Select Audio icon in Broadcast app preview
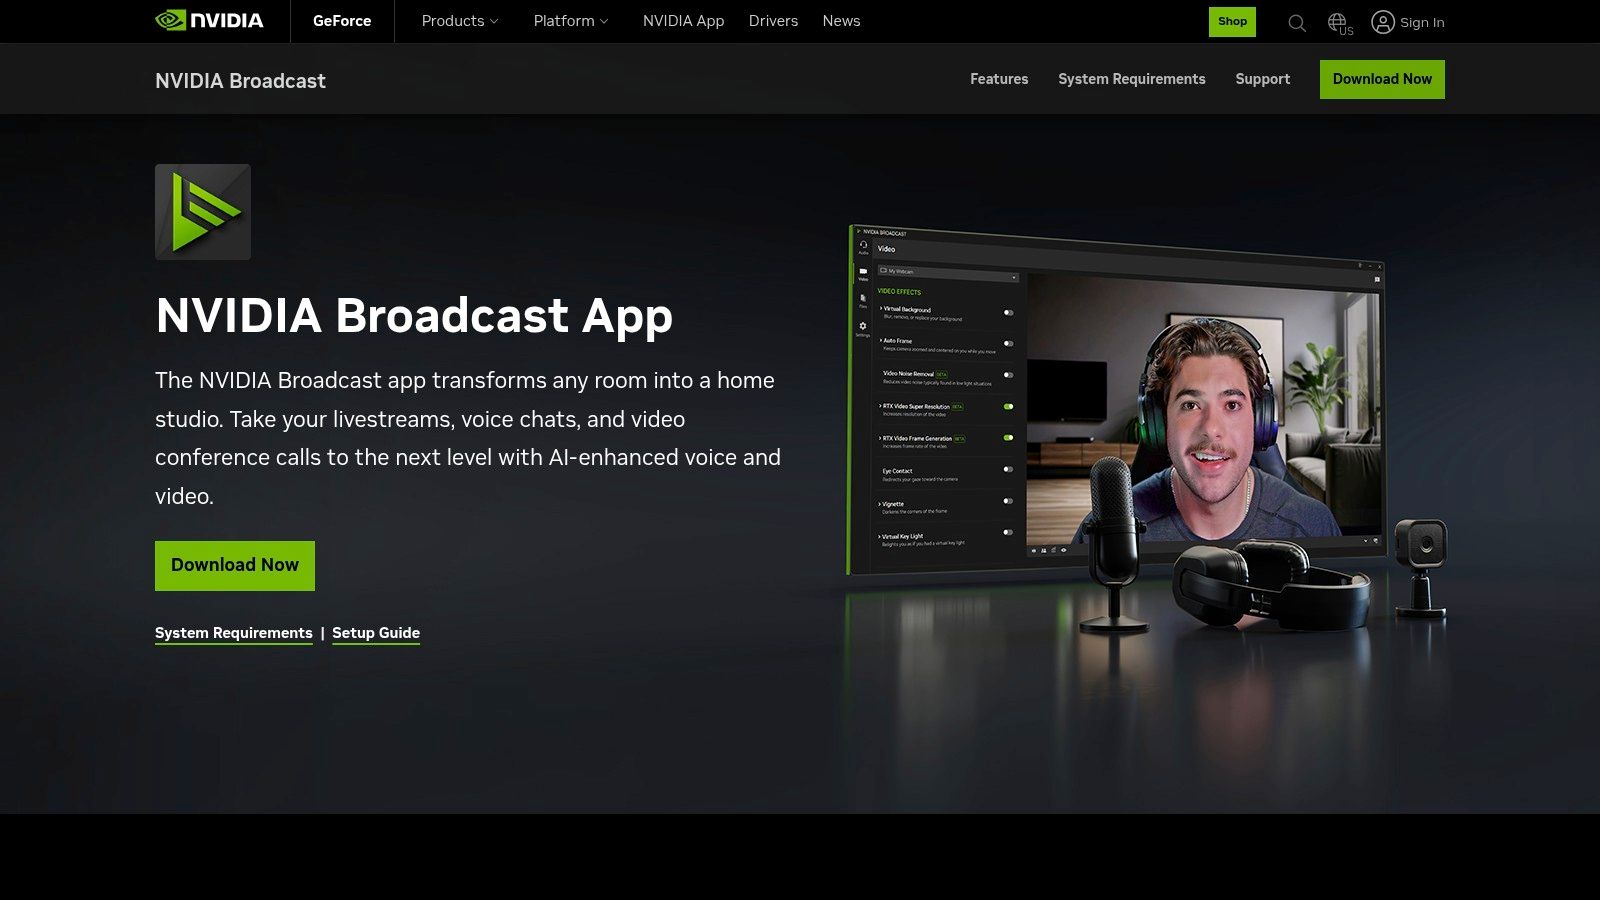The width and height of the screenshot is (1600, 900). pyautogui.click(x=863, y=245)
